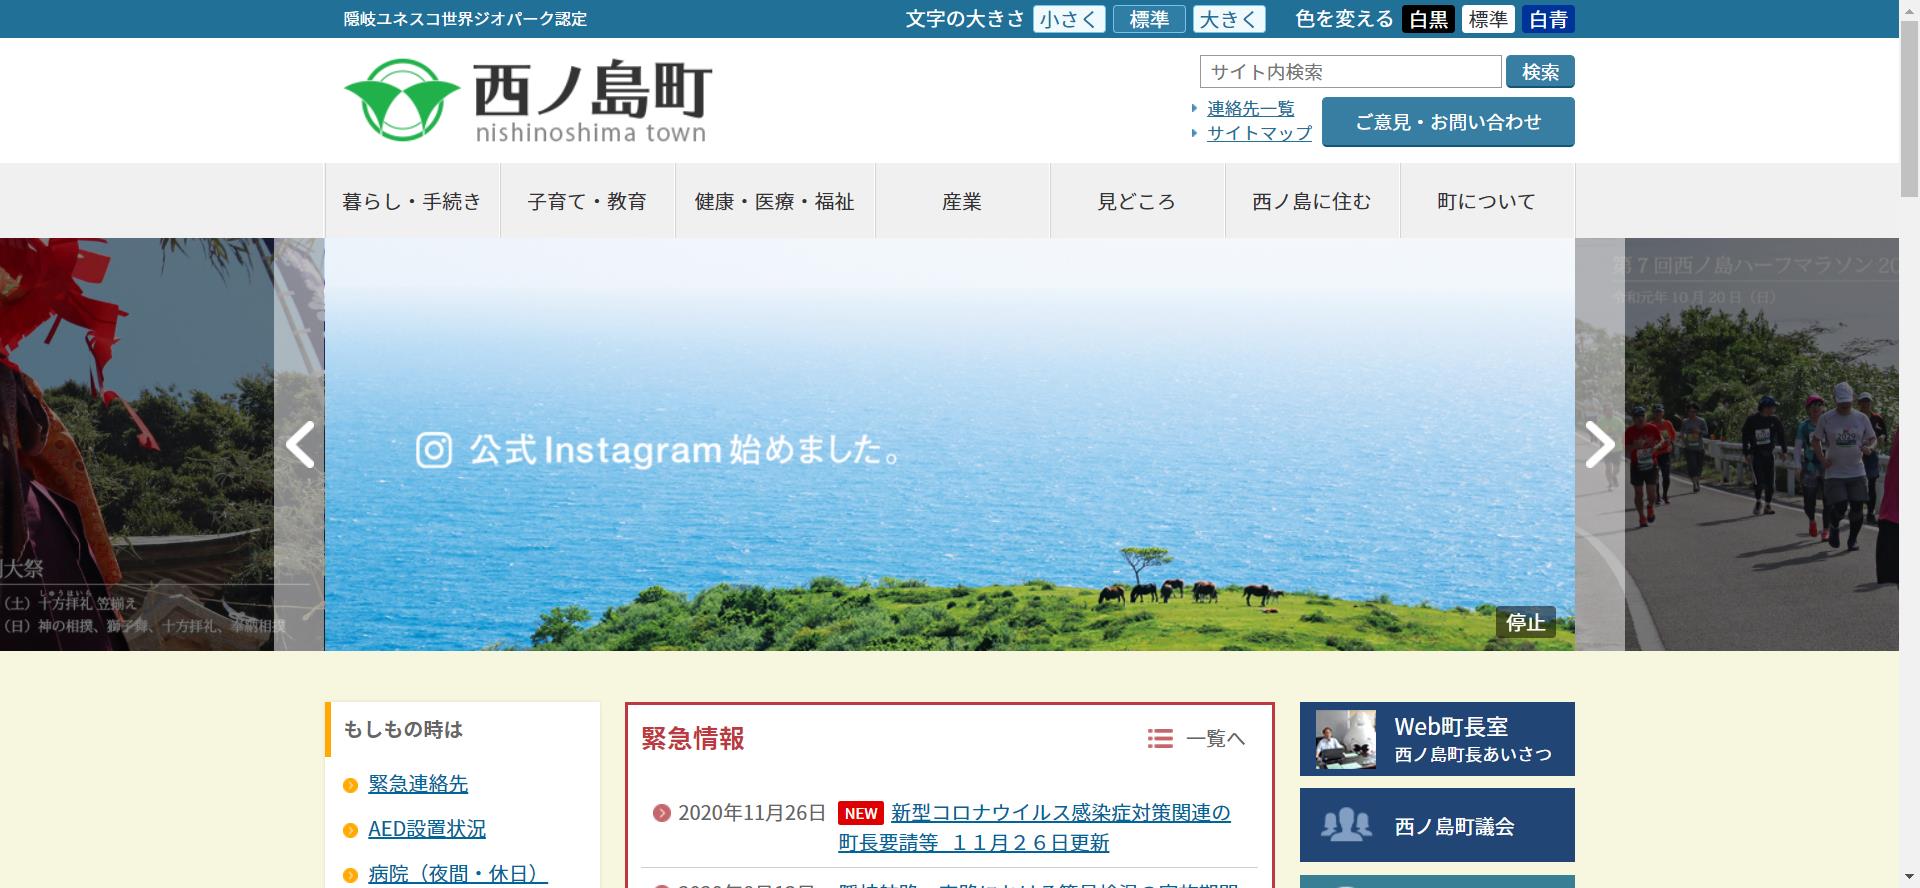
Task: Click the 2020年11月26日 date text
Action: tap(752, 813)
